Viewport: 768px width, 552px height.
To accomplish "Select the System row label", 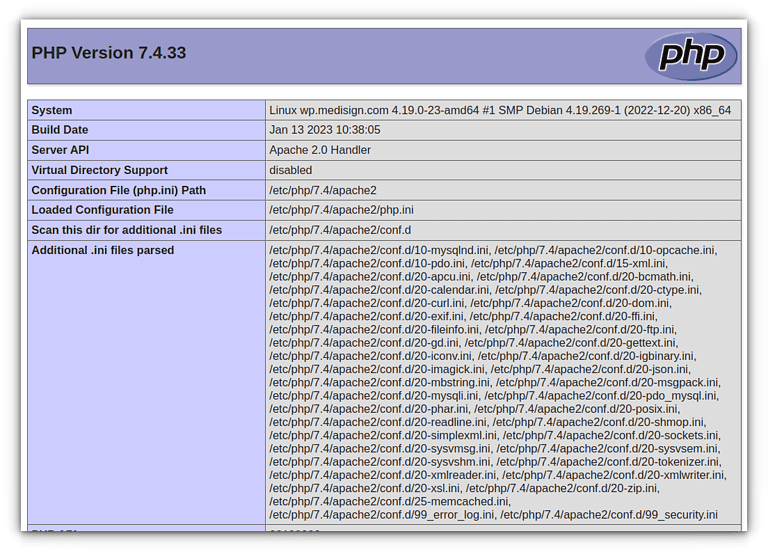I will (52, 110).
